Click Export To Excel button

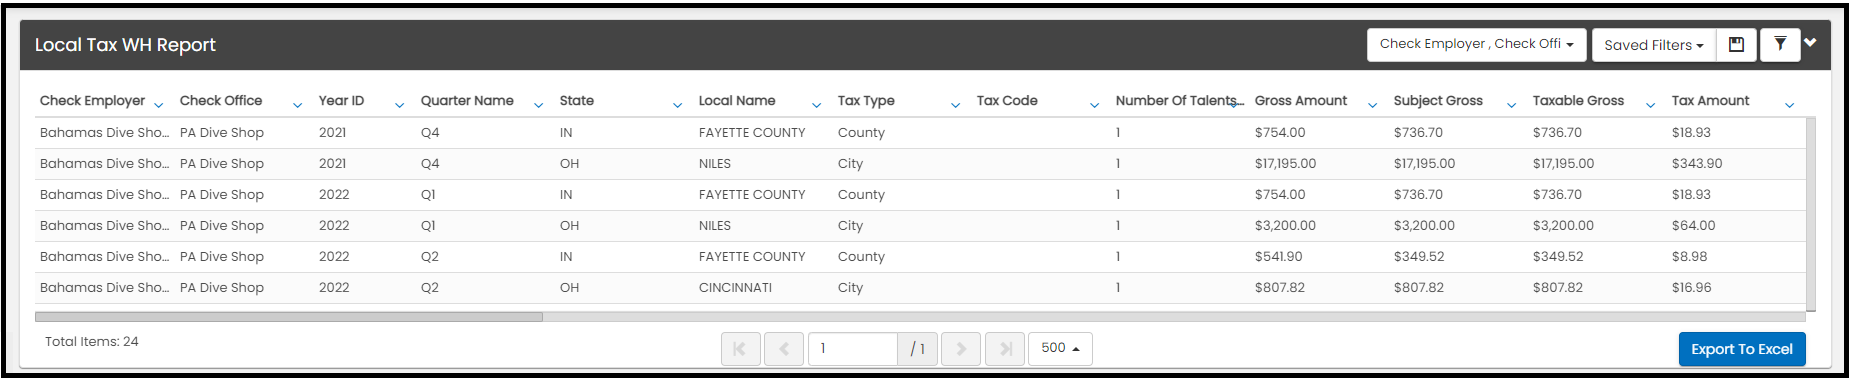1742,349
